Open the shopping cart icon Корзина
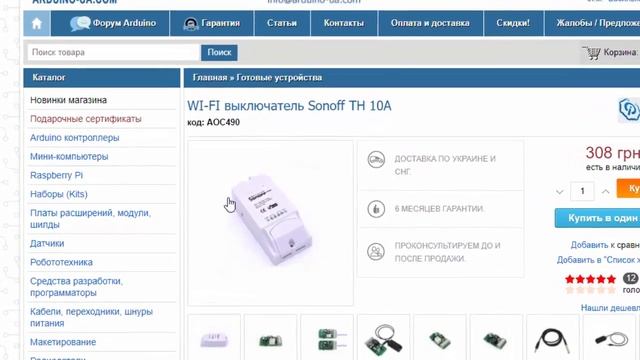This screenshot has height=360, width=640. 591,53
